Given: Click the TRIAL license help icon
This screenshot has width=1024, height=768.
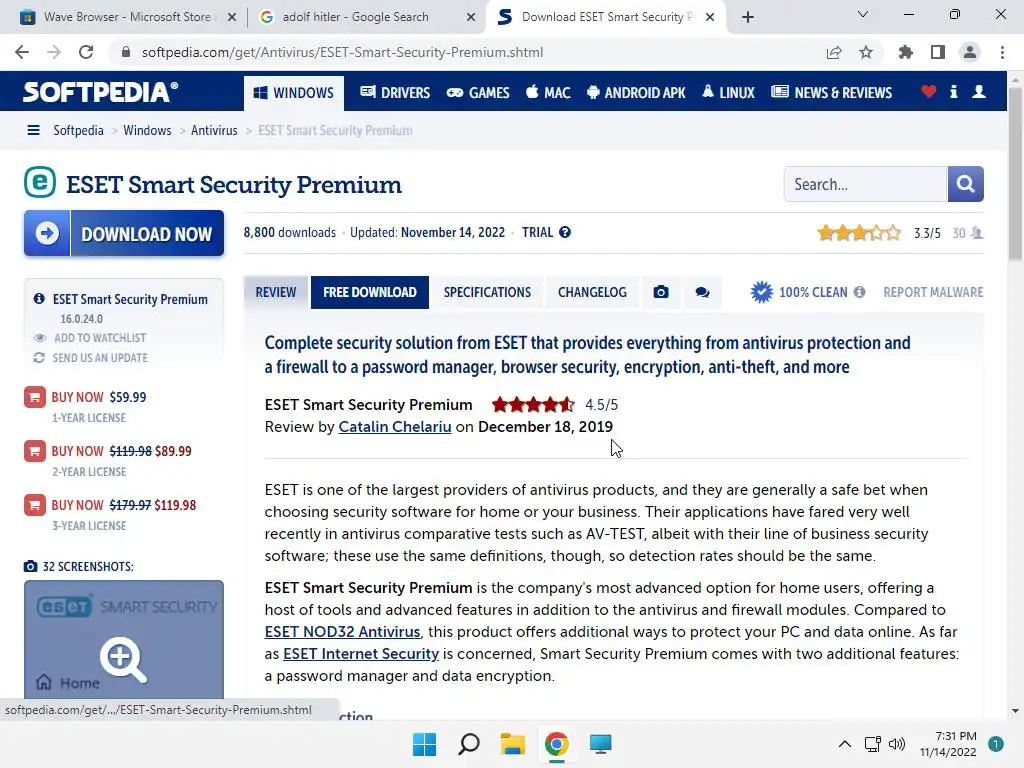Looking at the screenshot, I should click(565, 232).
